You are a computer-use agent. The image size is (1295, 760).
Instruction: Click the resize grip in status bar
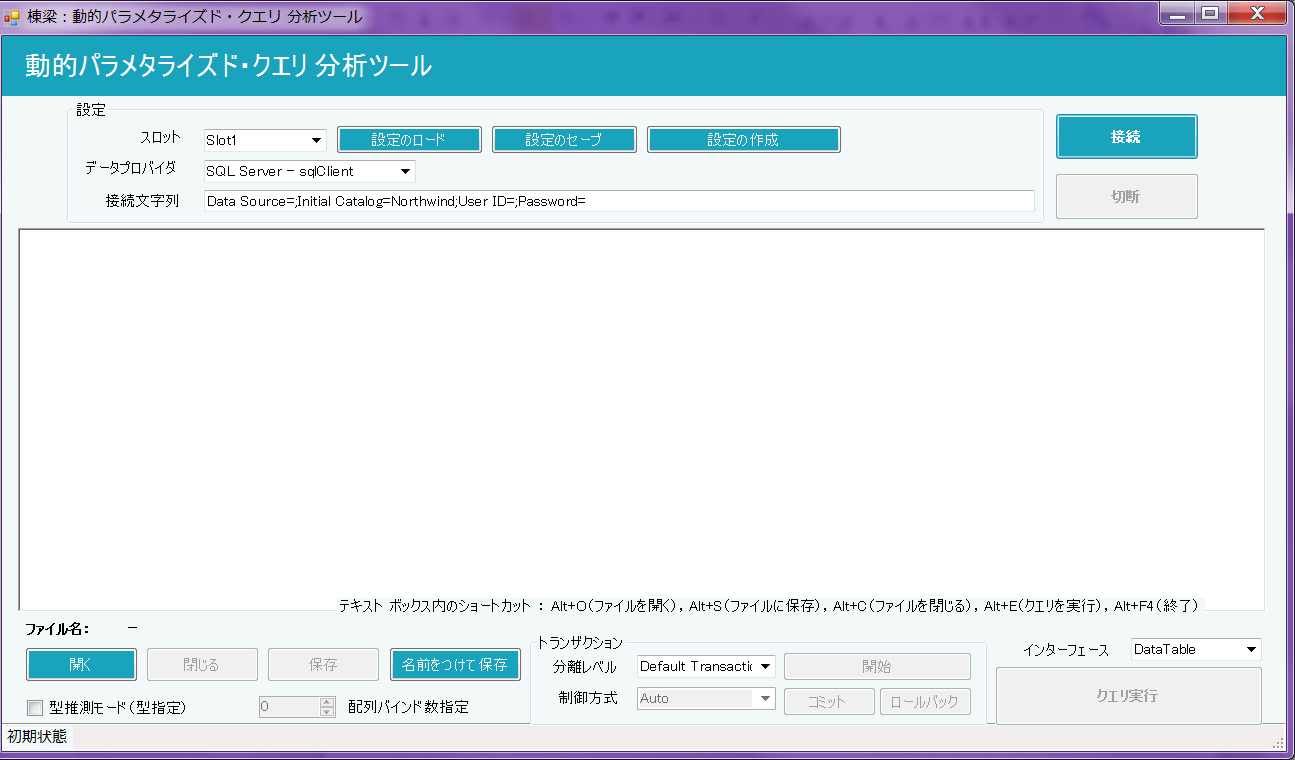coord(1277,742)
